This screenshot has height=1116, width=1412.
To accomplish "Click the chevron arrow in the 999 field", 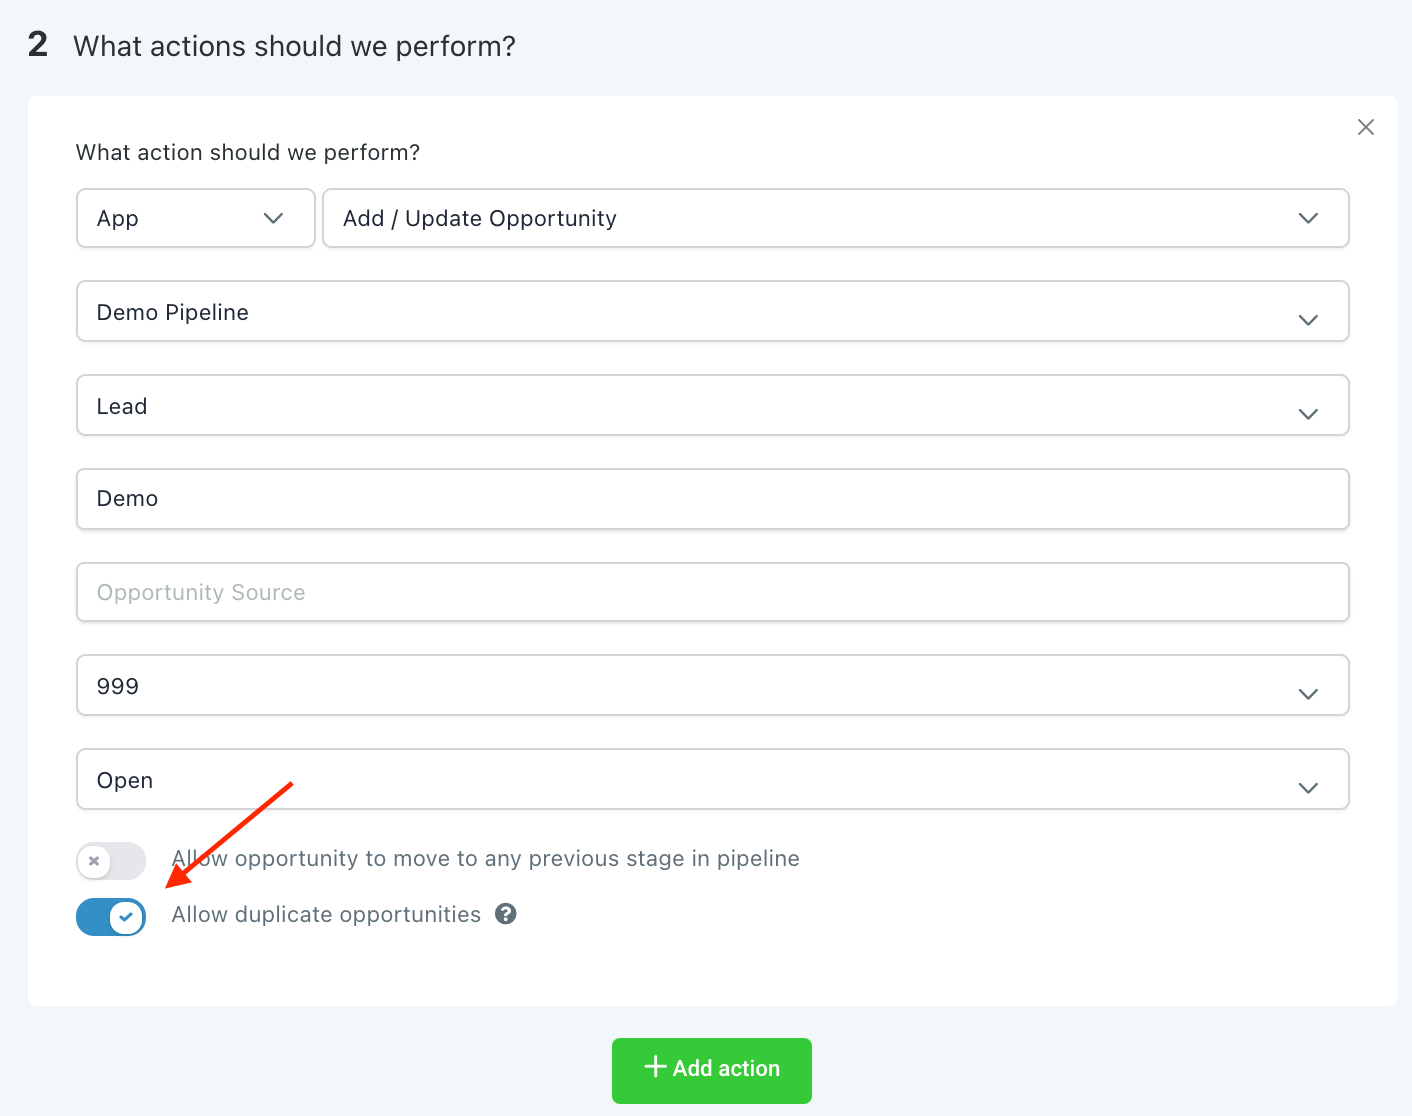I will click(x=1308, y=694).
